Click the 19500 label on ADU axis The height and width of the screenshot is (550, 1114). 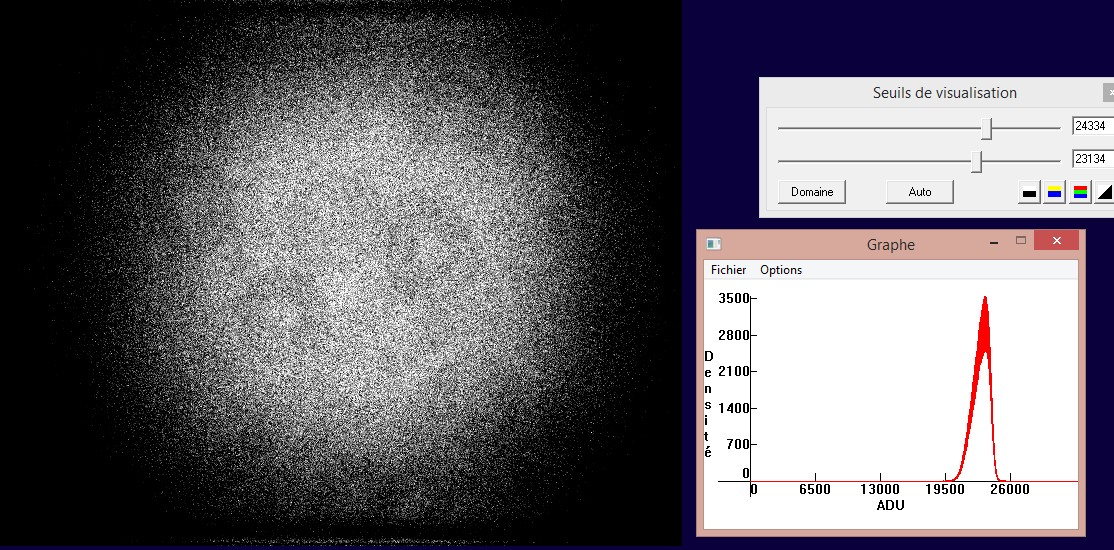click(946, 490)
